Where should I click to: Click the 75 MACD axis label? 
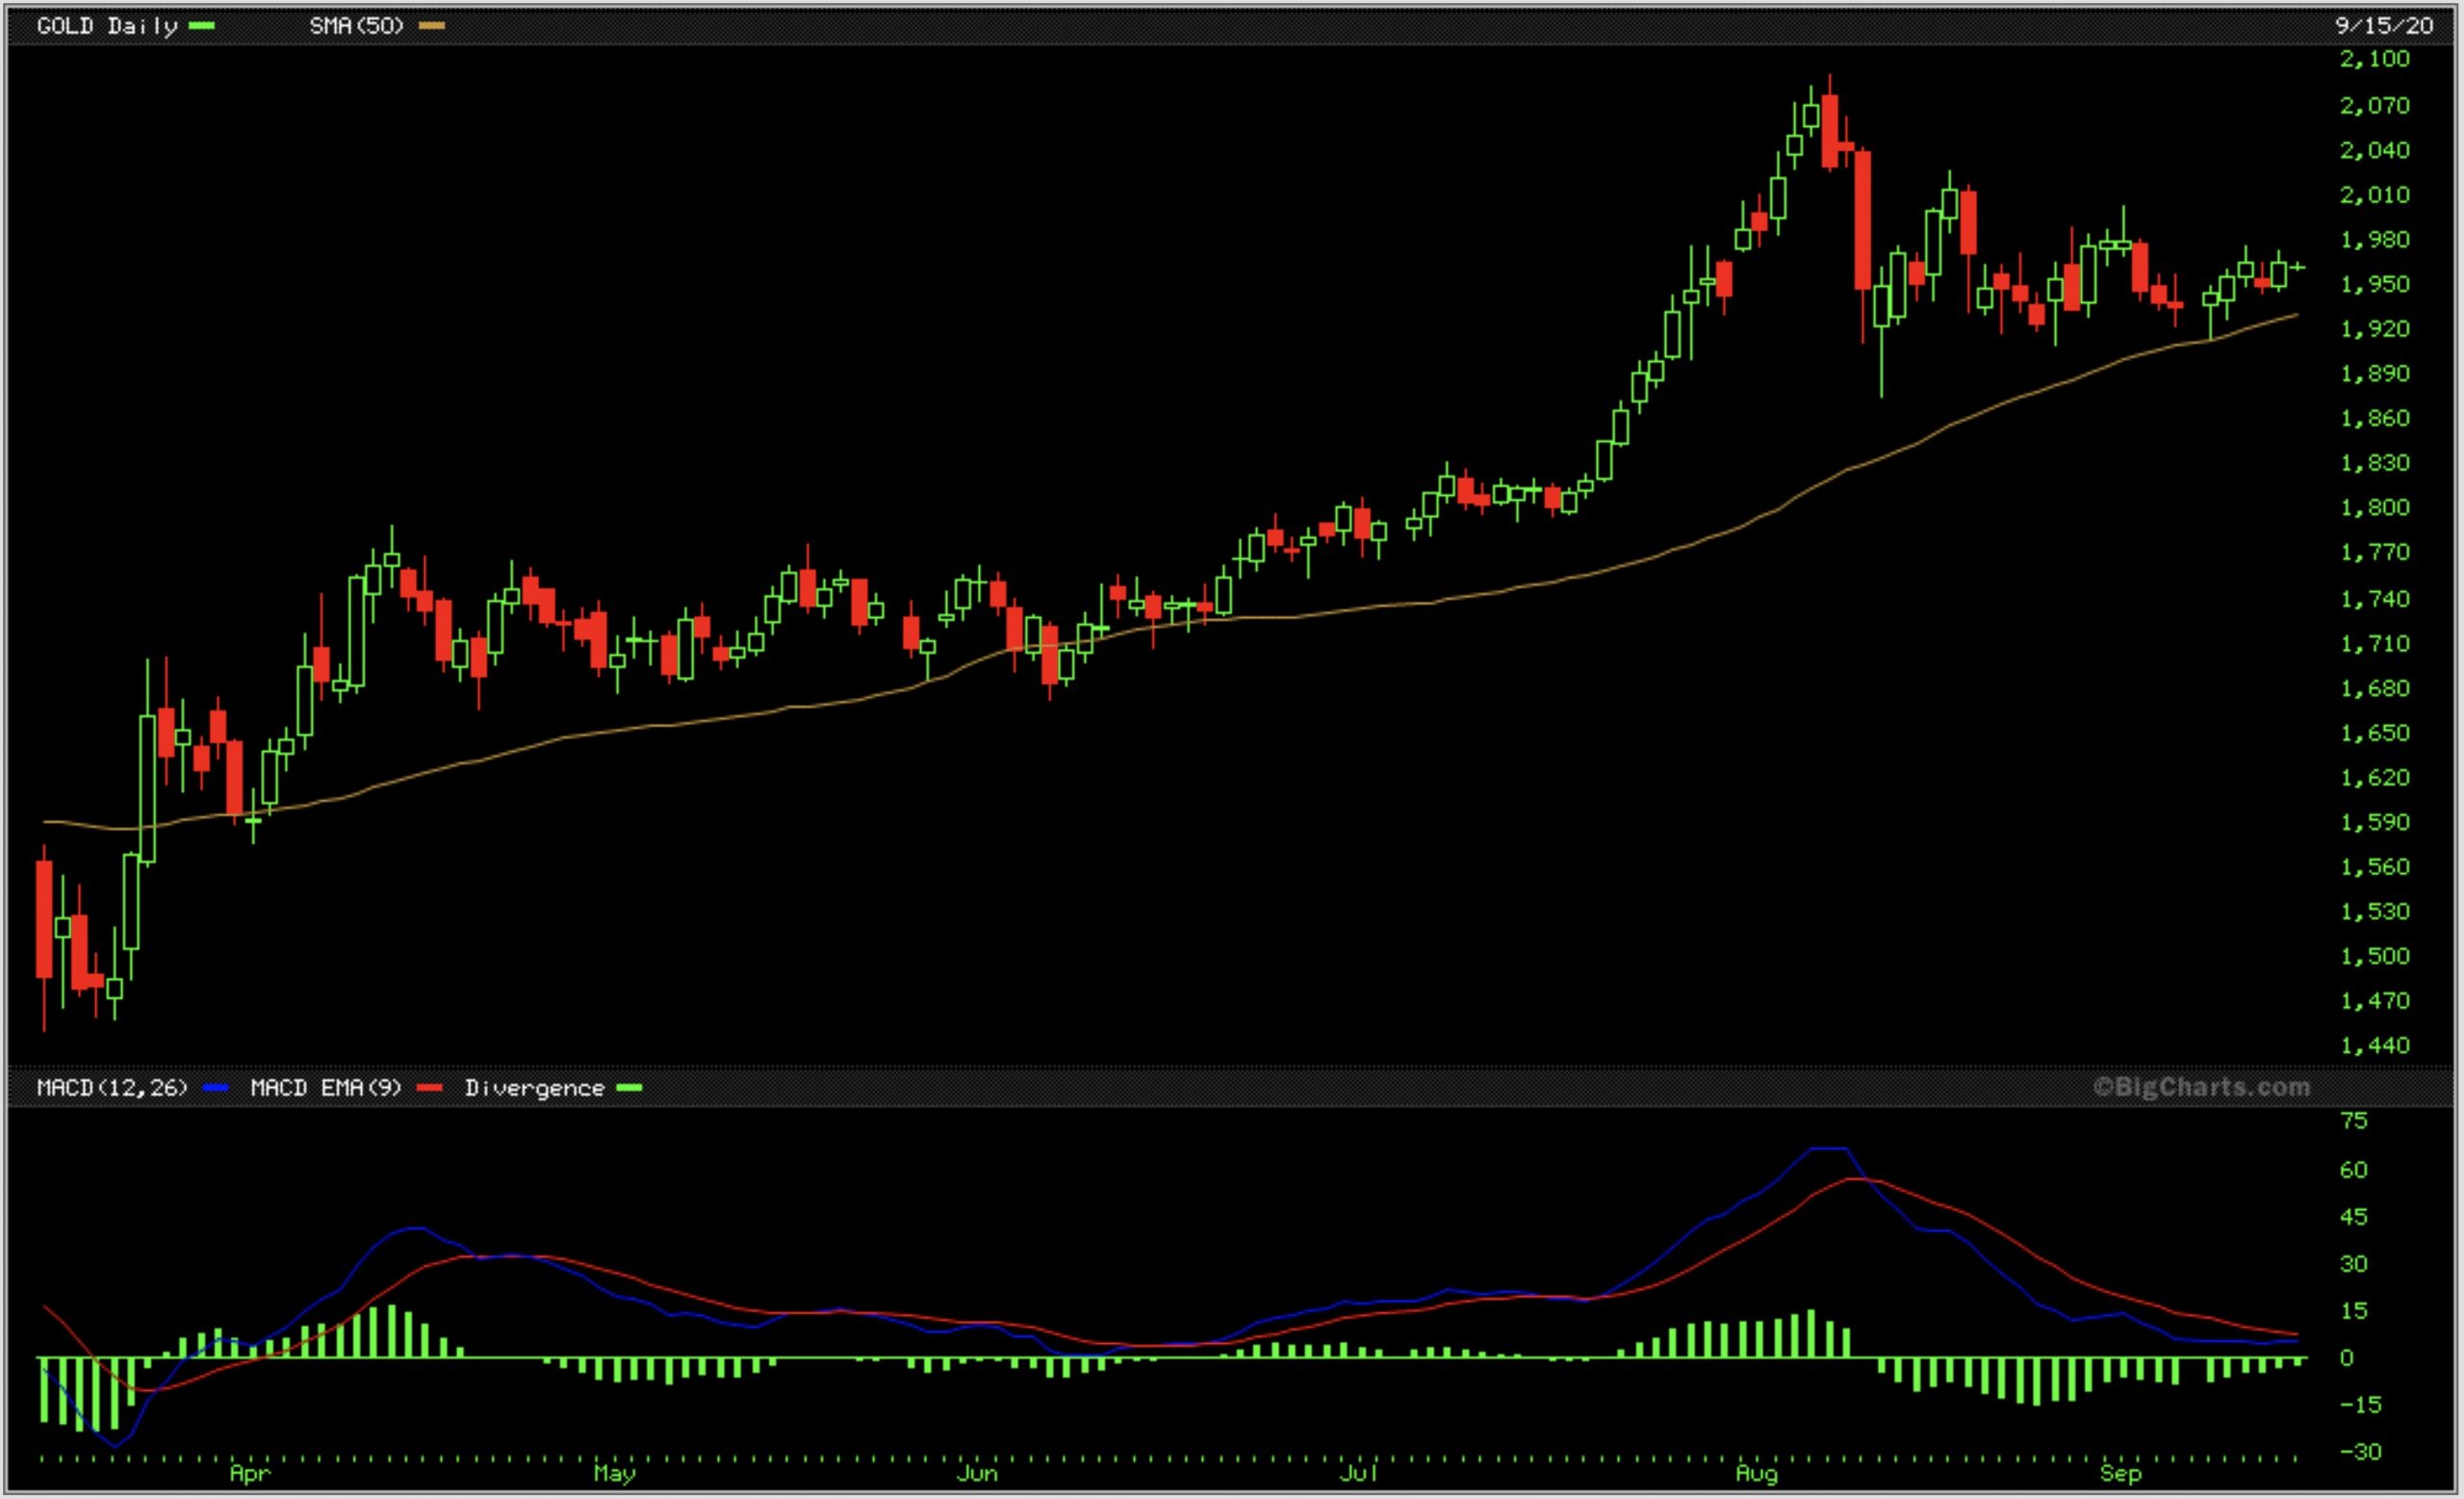(2354, 1121)
